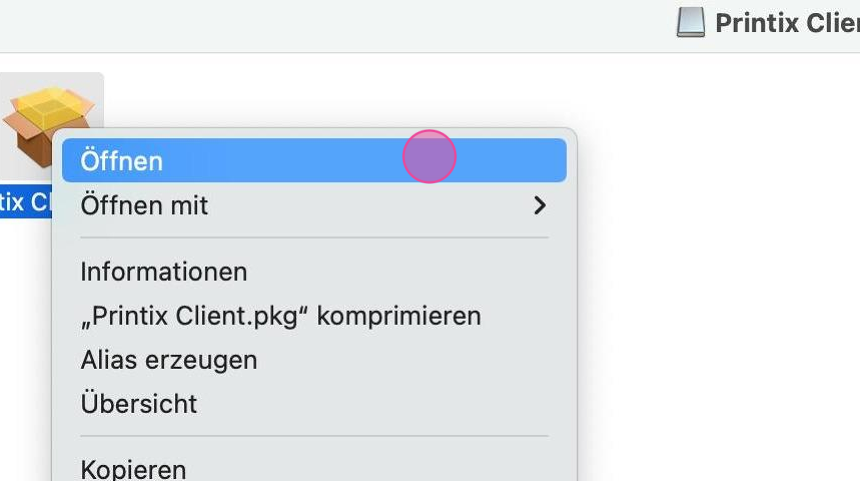Click the disk drive icon in title bar
Screen dimensions: 860x481
coord(691,22)
